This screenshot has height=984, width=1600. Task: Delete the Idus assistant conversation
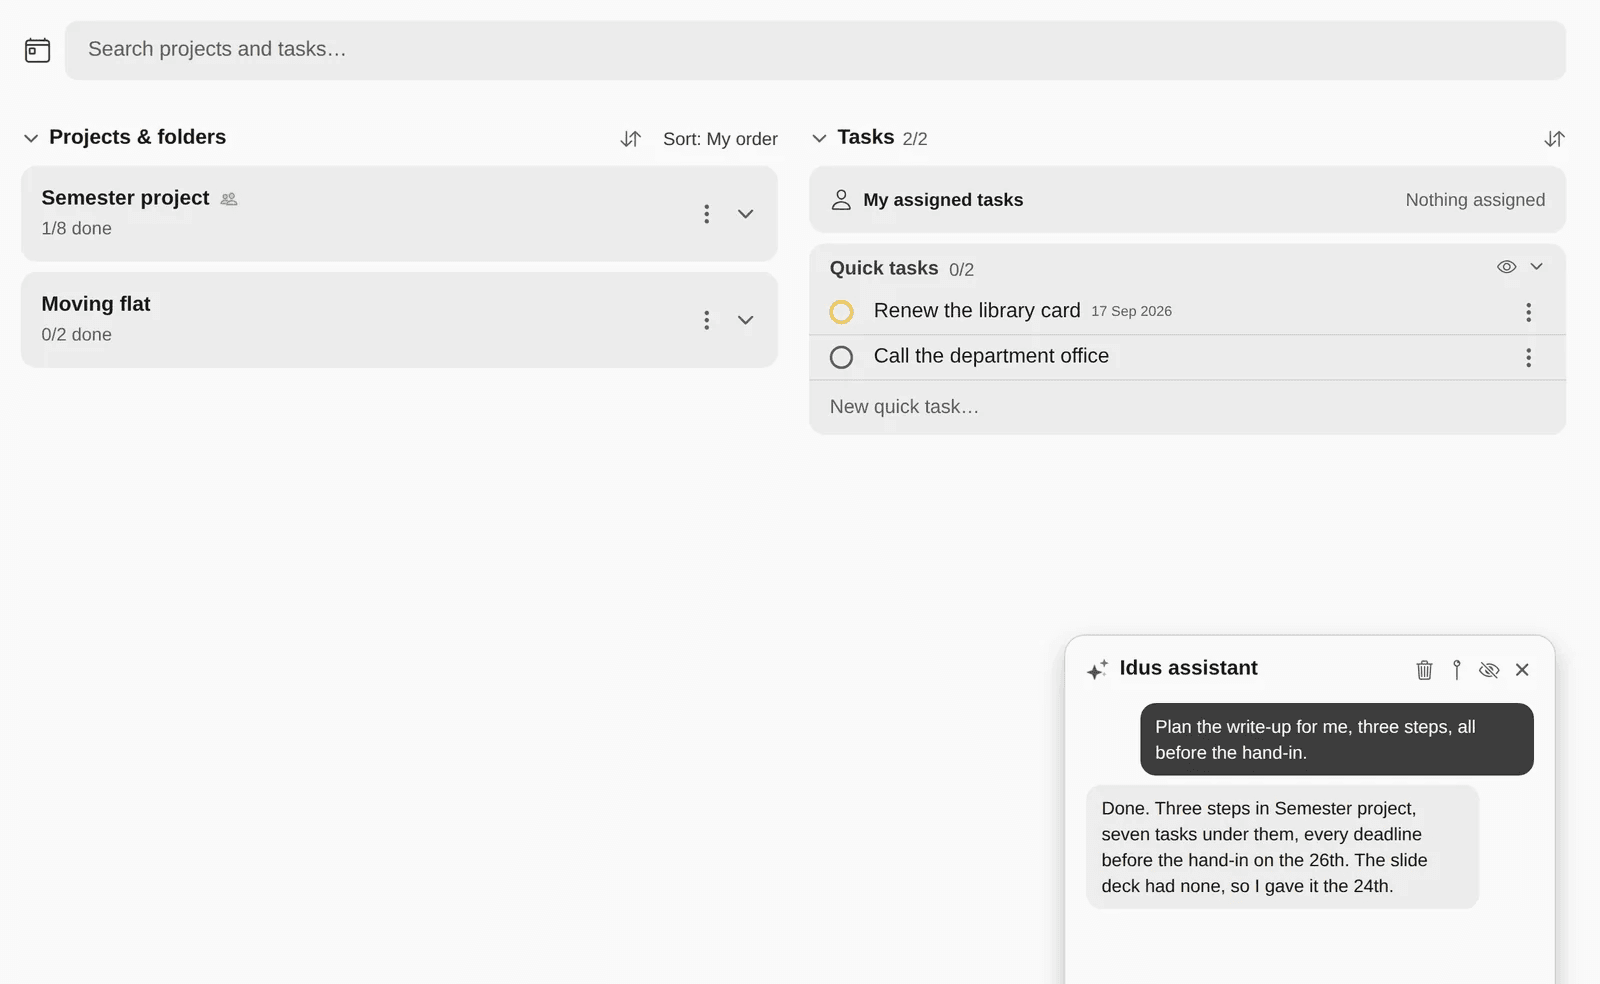click(1424, 670)
